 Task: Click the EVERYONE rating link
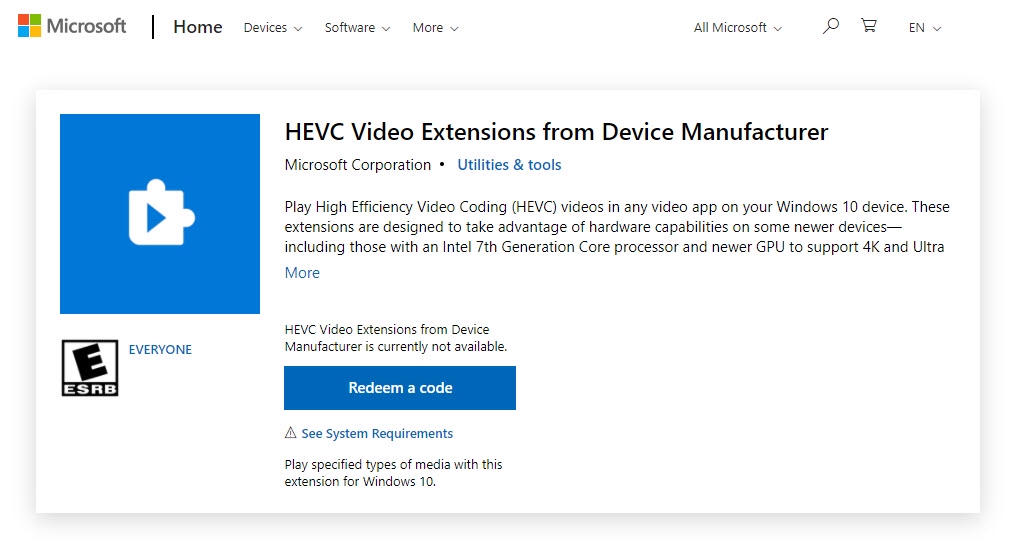coord(160,350)
